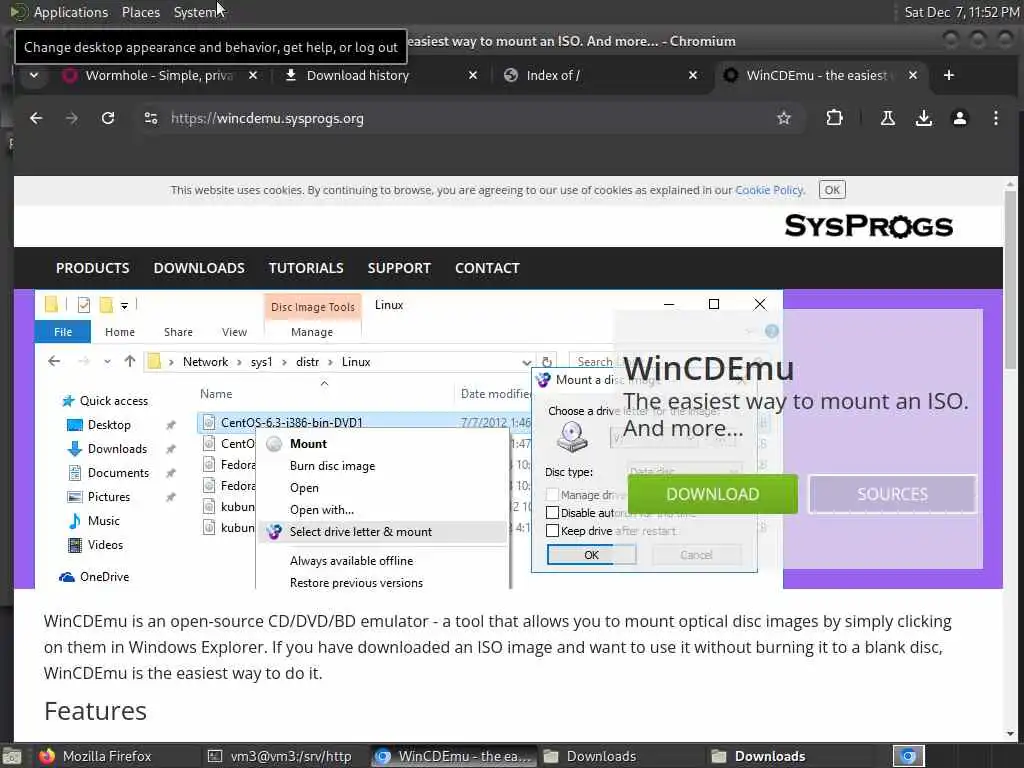The image size is (1024, 768).
Task: Close the WinCDEmu tab
Action: click(x=913, y=75)
